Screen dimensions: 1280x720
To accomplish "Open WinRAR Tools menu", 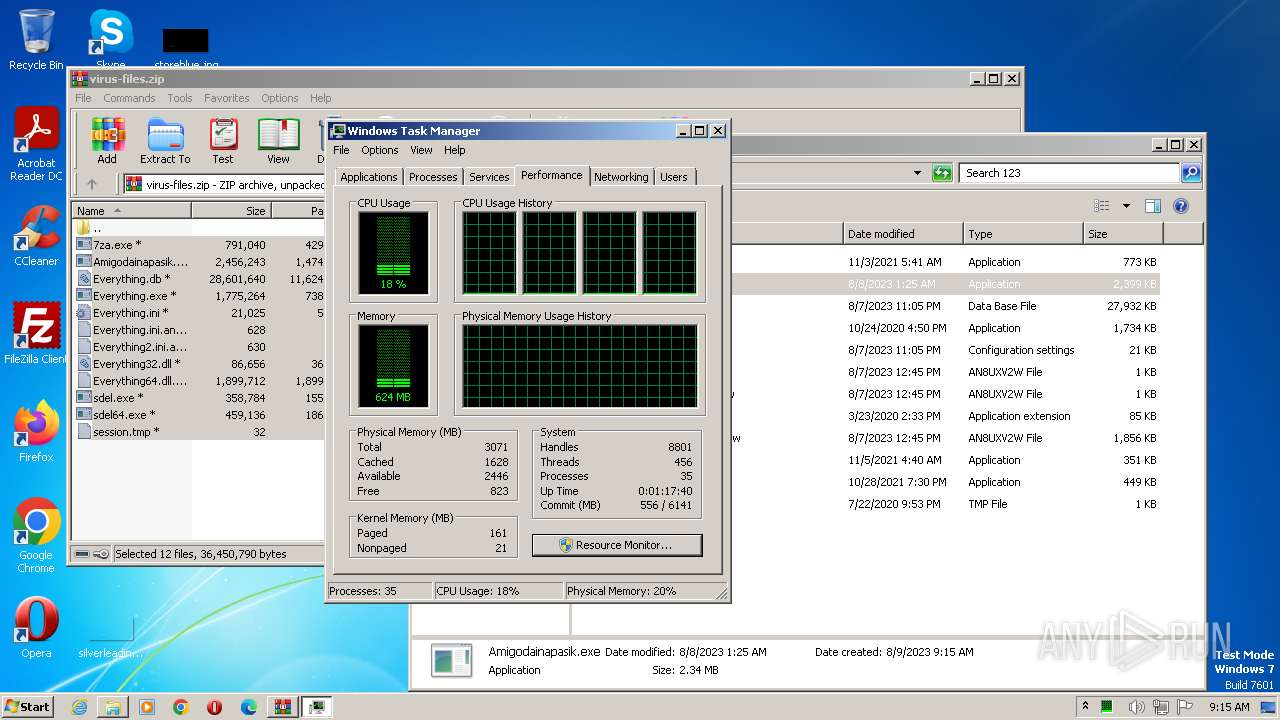I will 180,98.
